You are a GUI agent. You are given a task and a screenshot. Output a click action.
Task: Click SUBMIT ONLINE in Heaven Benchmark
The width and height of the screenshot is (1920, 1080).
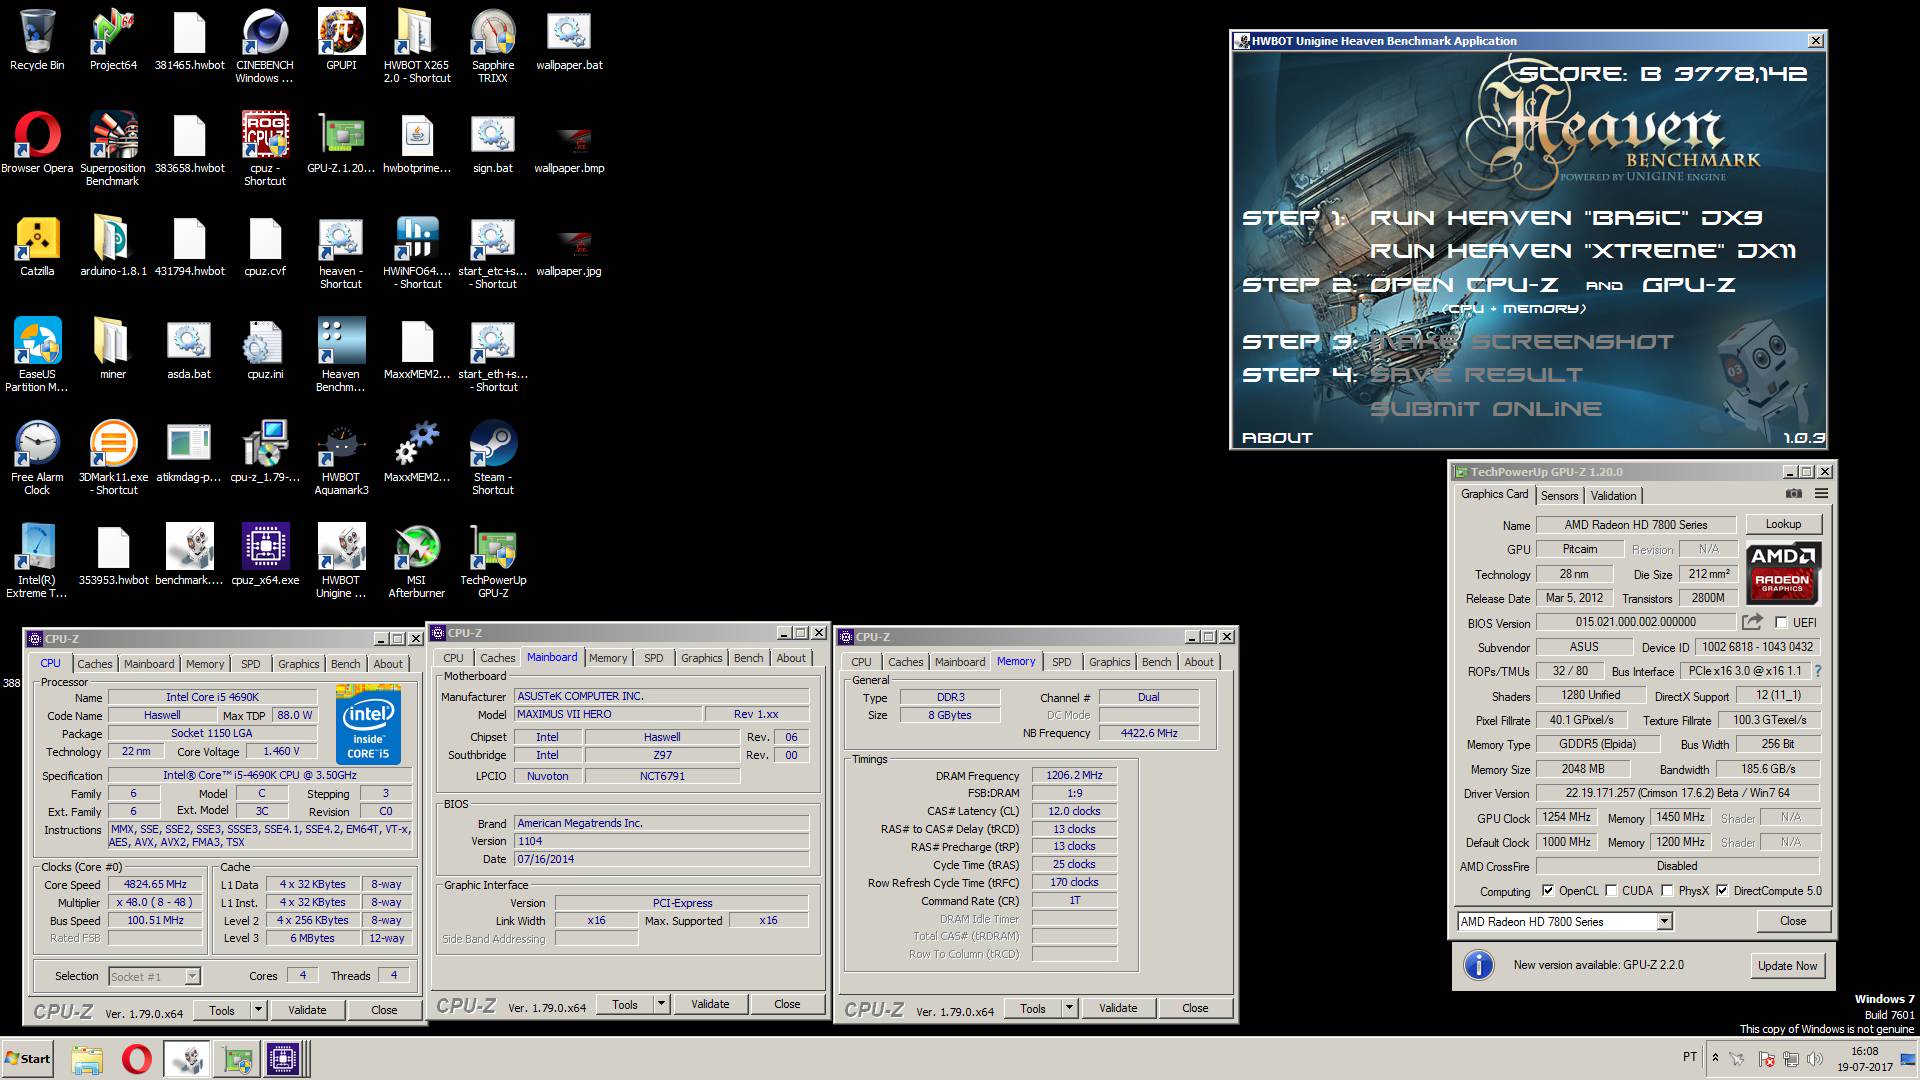click(1485, 409)
